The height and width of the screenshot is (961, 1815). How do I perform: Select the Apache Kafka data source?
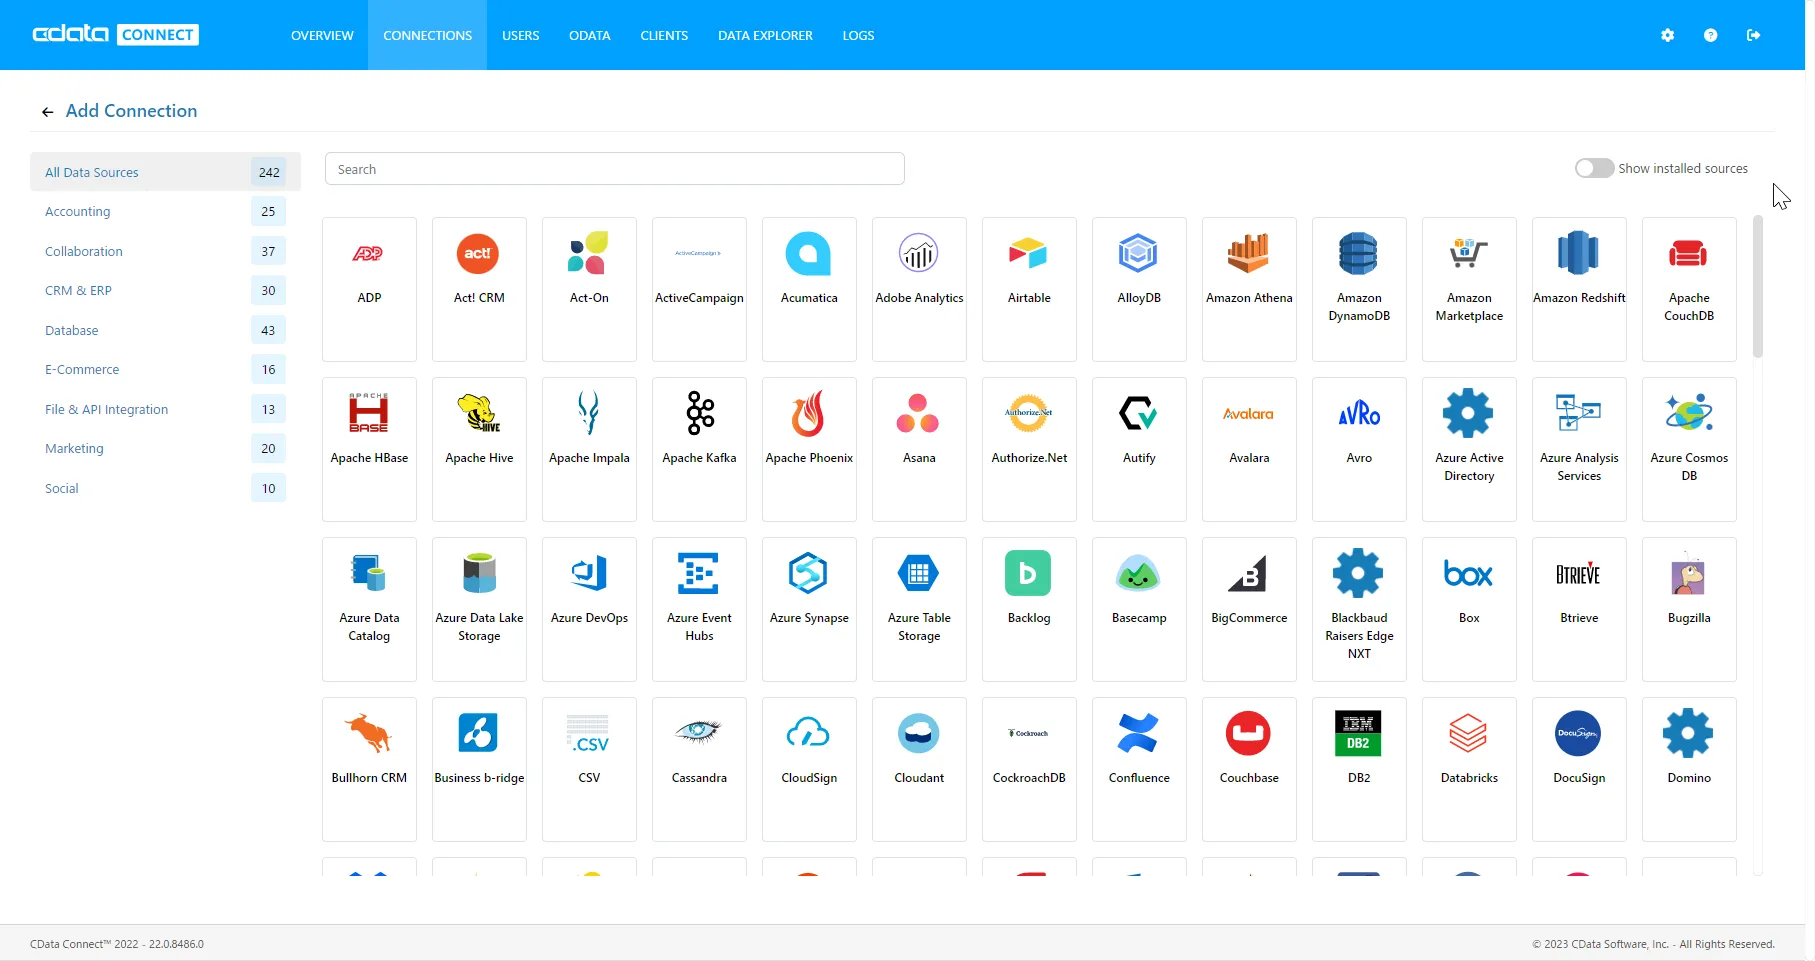pos(698,449)
